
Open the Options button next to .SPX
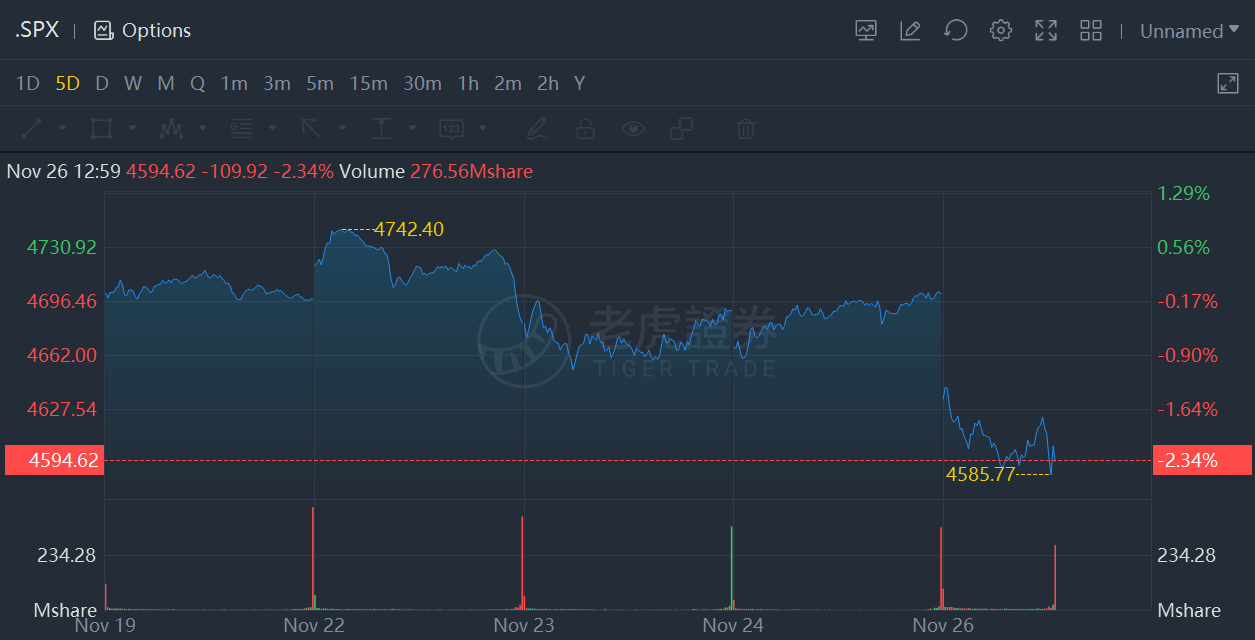coord(142,30)
